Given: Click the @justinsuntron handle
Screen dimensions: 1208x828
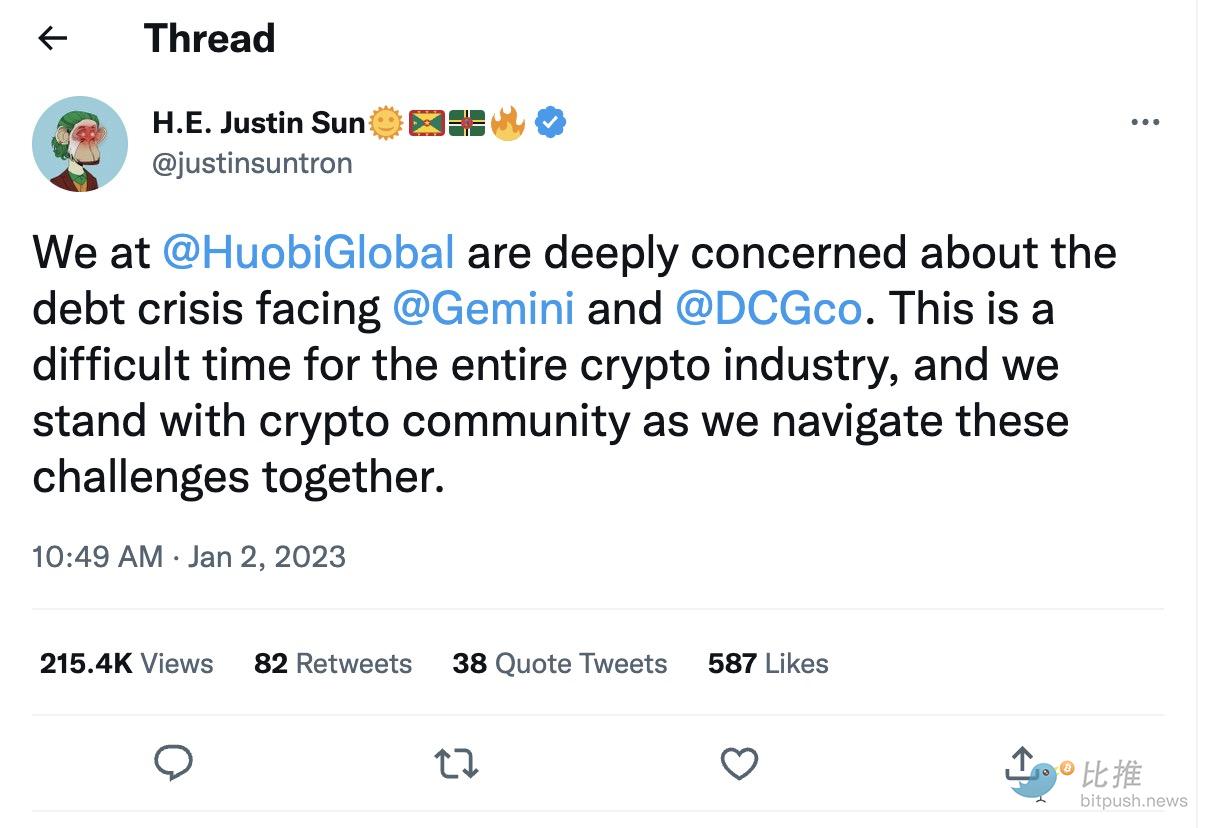Looking at the screenshot, I should click(x=252, y=163).
